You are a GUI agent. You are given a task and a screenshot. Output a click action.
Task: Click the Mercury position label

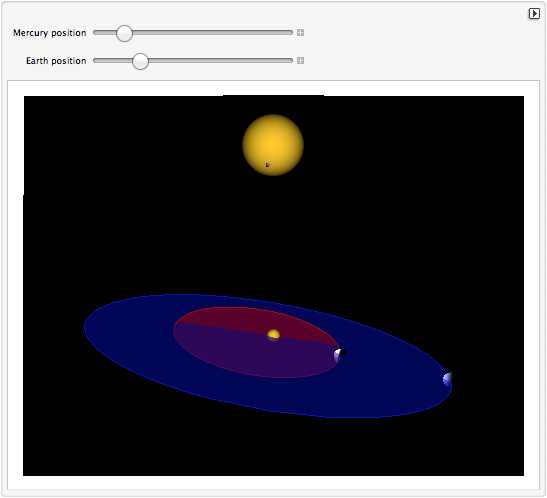point(50,33)
